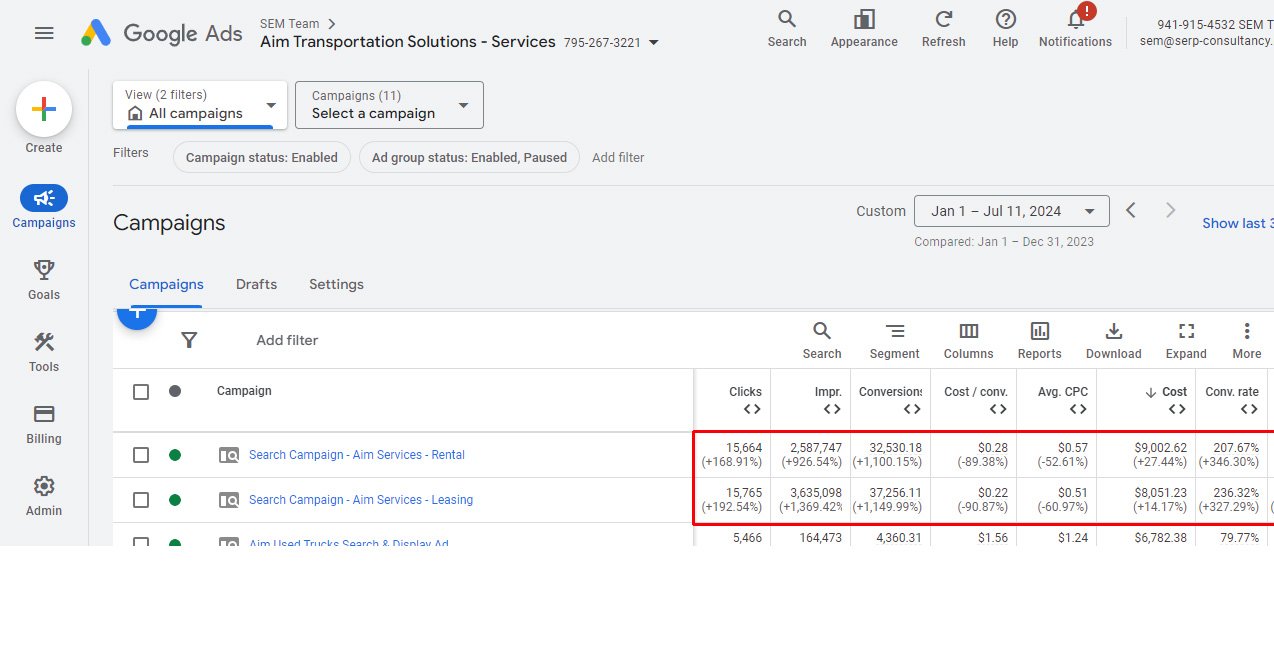Switch to the Campaigns tab

pos(166,285)
